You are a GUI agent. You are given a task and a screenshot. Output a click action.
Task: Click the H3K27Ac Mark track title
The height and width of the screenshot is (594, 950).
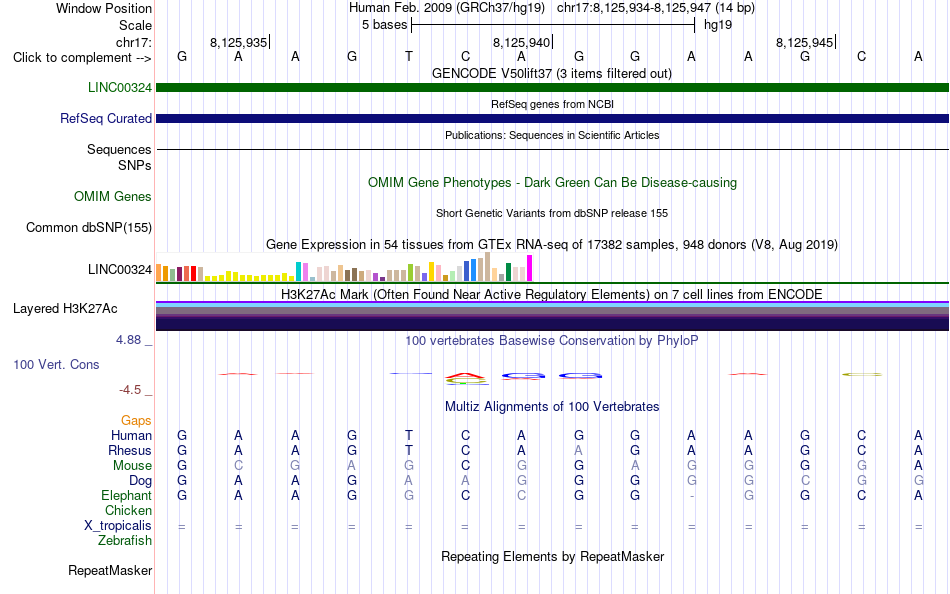tap(552, 295)
